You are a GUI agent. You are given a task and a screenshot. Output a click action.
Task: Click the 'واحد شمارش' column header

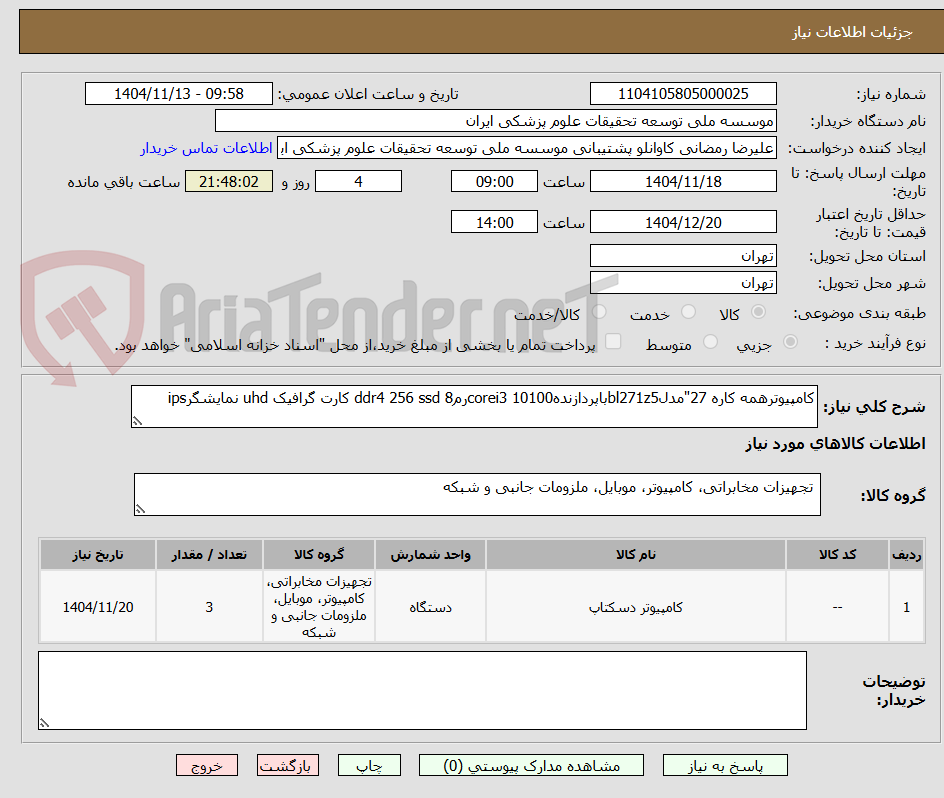pyautogui.click(x=430, y=555)
